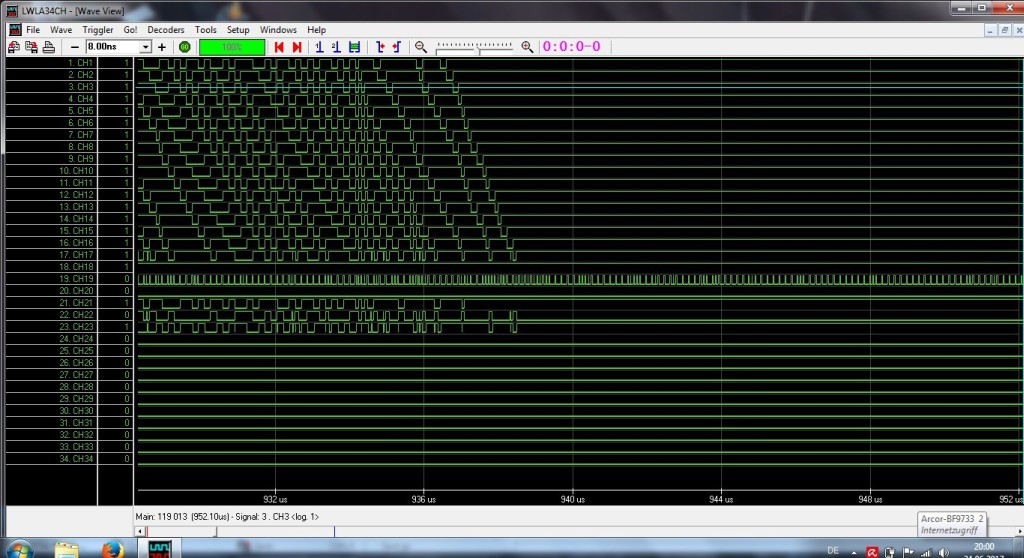Select the cursor 1 marker icon
Viewport: 1024px width, 558px height.
click(319, 47)
